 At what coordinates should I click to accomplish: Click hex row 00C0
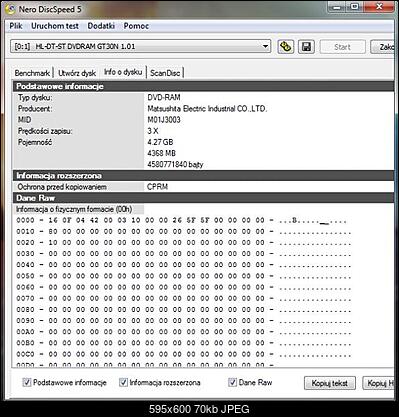pyautogui.click(x=183, y=354)
